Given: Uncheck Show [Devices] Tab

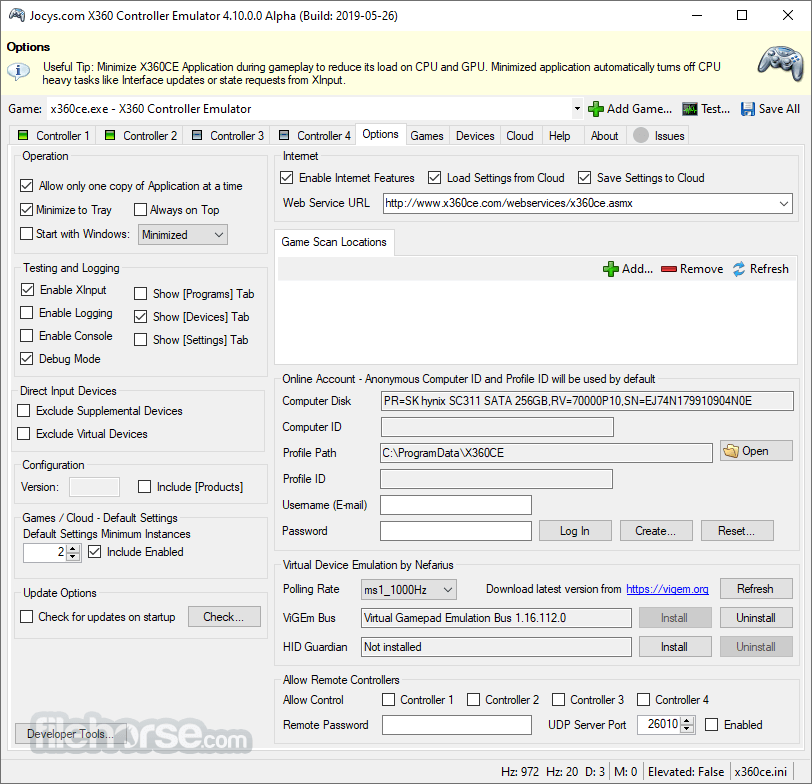Looking at the screenshot, I should [140, 316].
